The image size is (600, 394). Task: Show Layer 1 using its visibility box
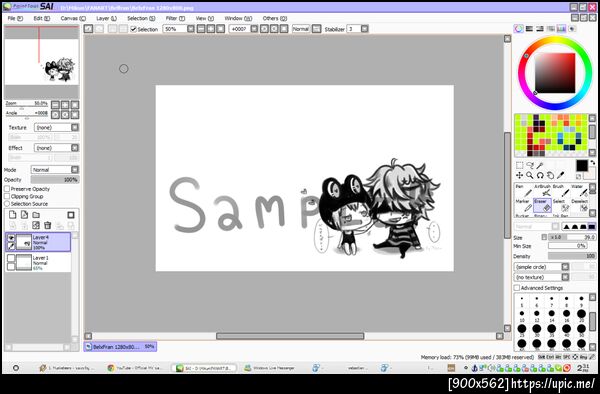pos(11,259)
